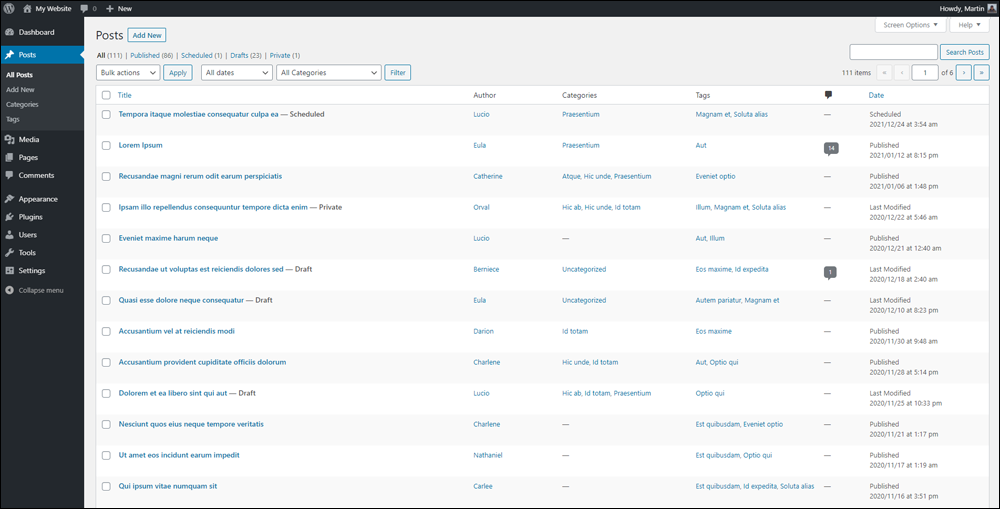This screenshot has width=1000, height=509.
Task: Click the plus New icon in admin bar
Action: (110, 9)
